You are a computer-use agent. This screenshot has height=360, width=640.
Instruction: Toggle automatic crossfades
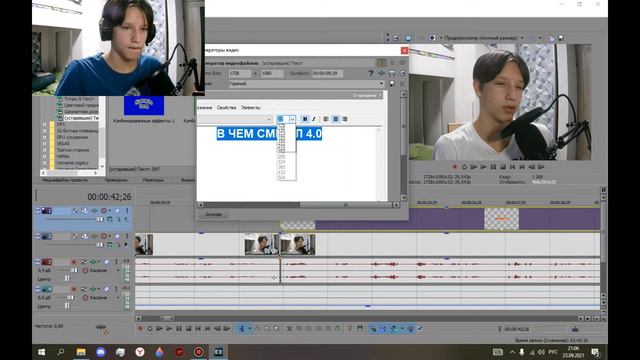point(383,329)
